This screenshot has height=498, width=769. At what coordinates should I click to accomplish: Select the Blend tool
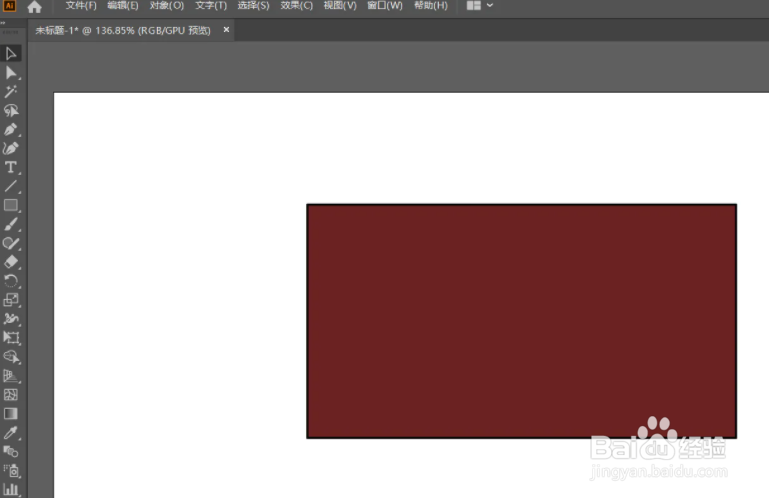(11, 451)
